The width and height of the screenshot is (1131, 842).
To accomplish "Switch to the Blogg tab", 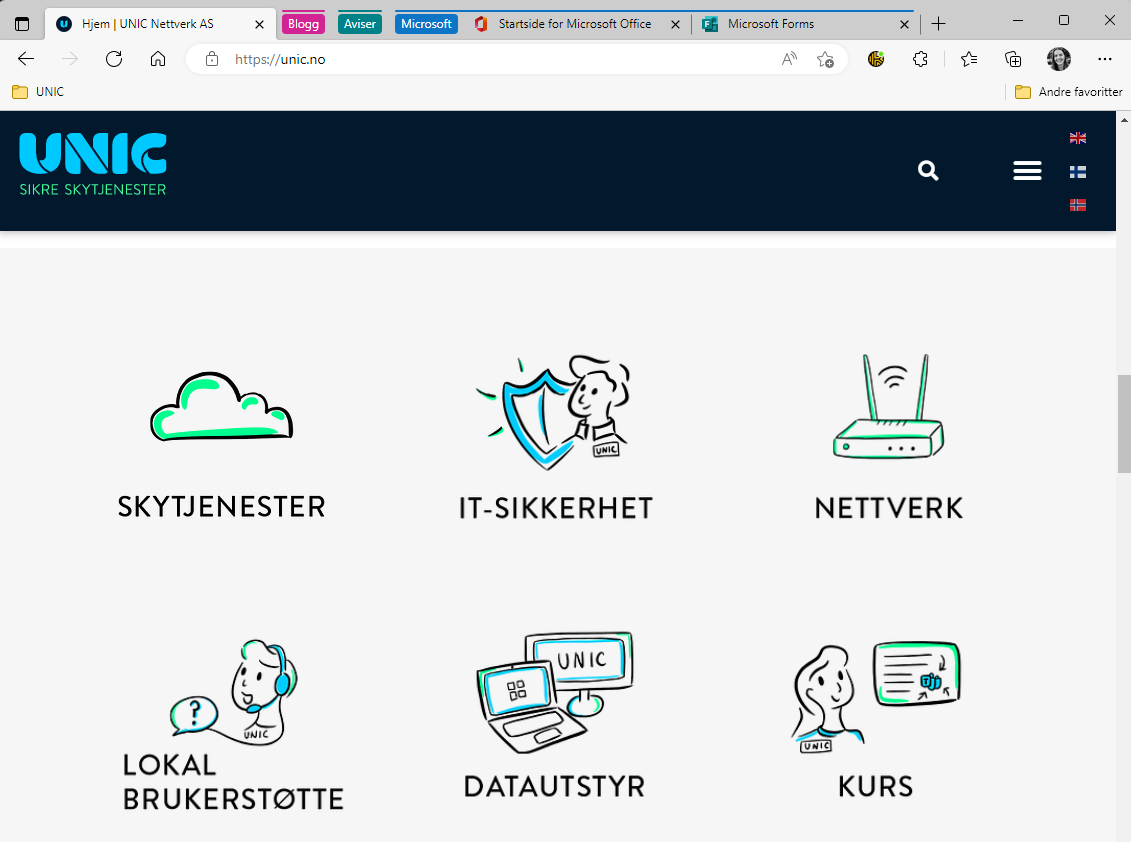I will [303, 22].
